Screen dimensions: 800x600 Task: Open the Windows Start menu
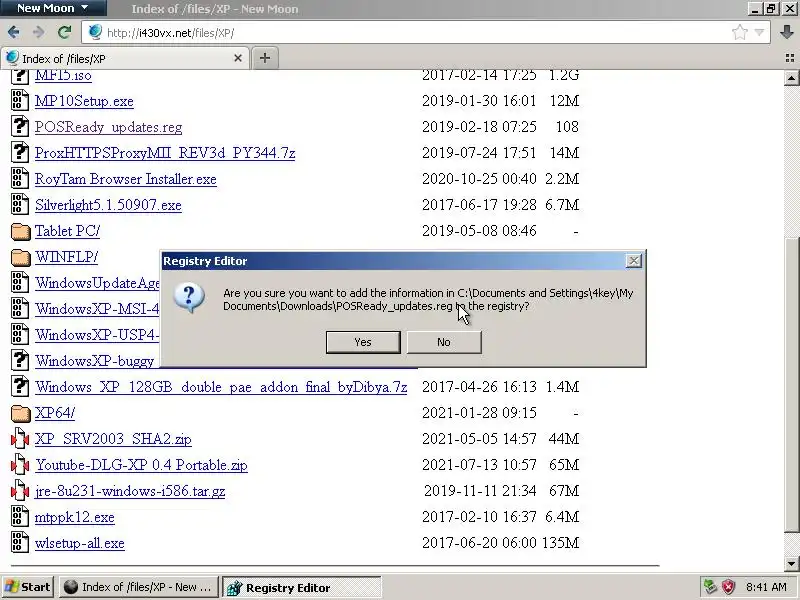point(27,587)
